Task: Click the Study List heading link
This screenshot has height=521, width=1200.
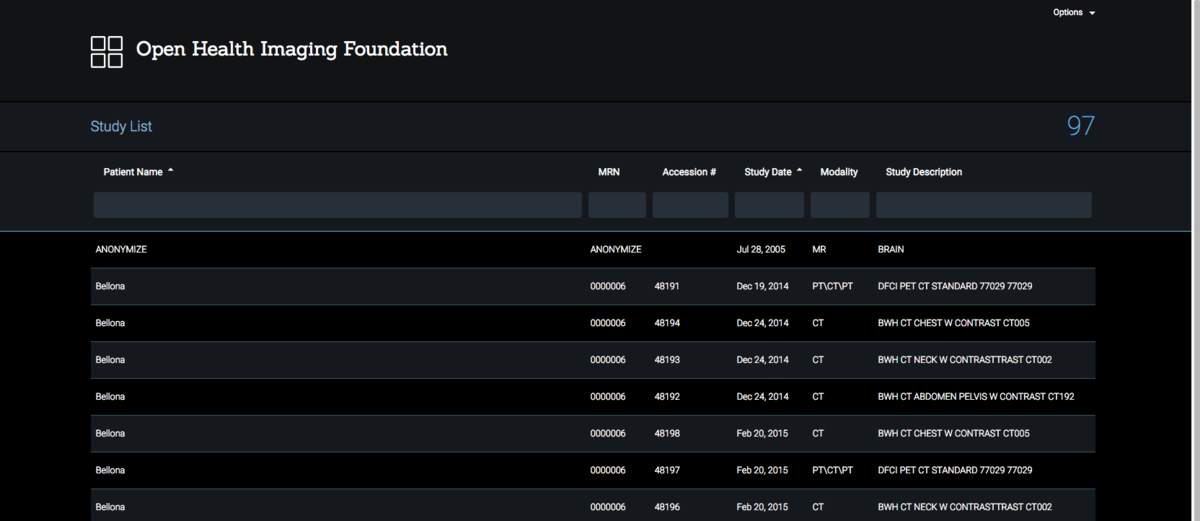Action: pyautogui.click(x=121, y=127)
